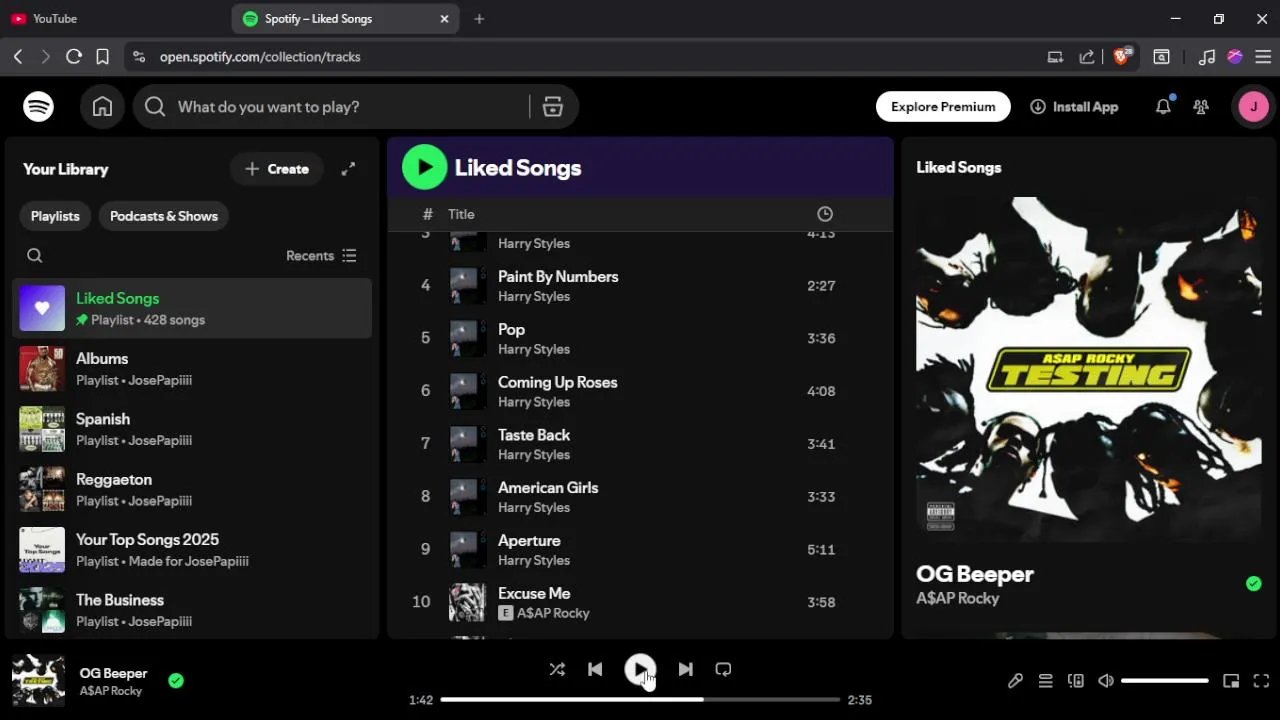
Task: Open Liked Songs in the library
Action: click(192, 308)
